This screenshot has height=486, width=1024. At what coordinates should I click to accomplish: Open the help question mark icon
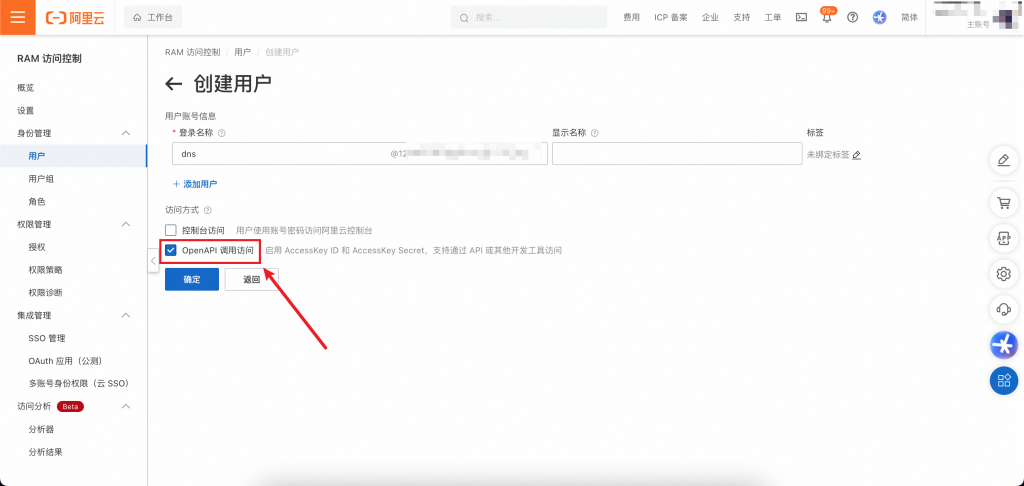click(x=852, y=18)
